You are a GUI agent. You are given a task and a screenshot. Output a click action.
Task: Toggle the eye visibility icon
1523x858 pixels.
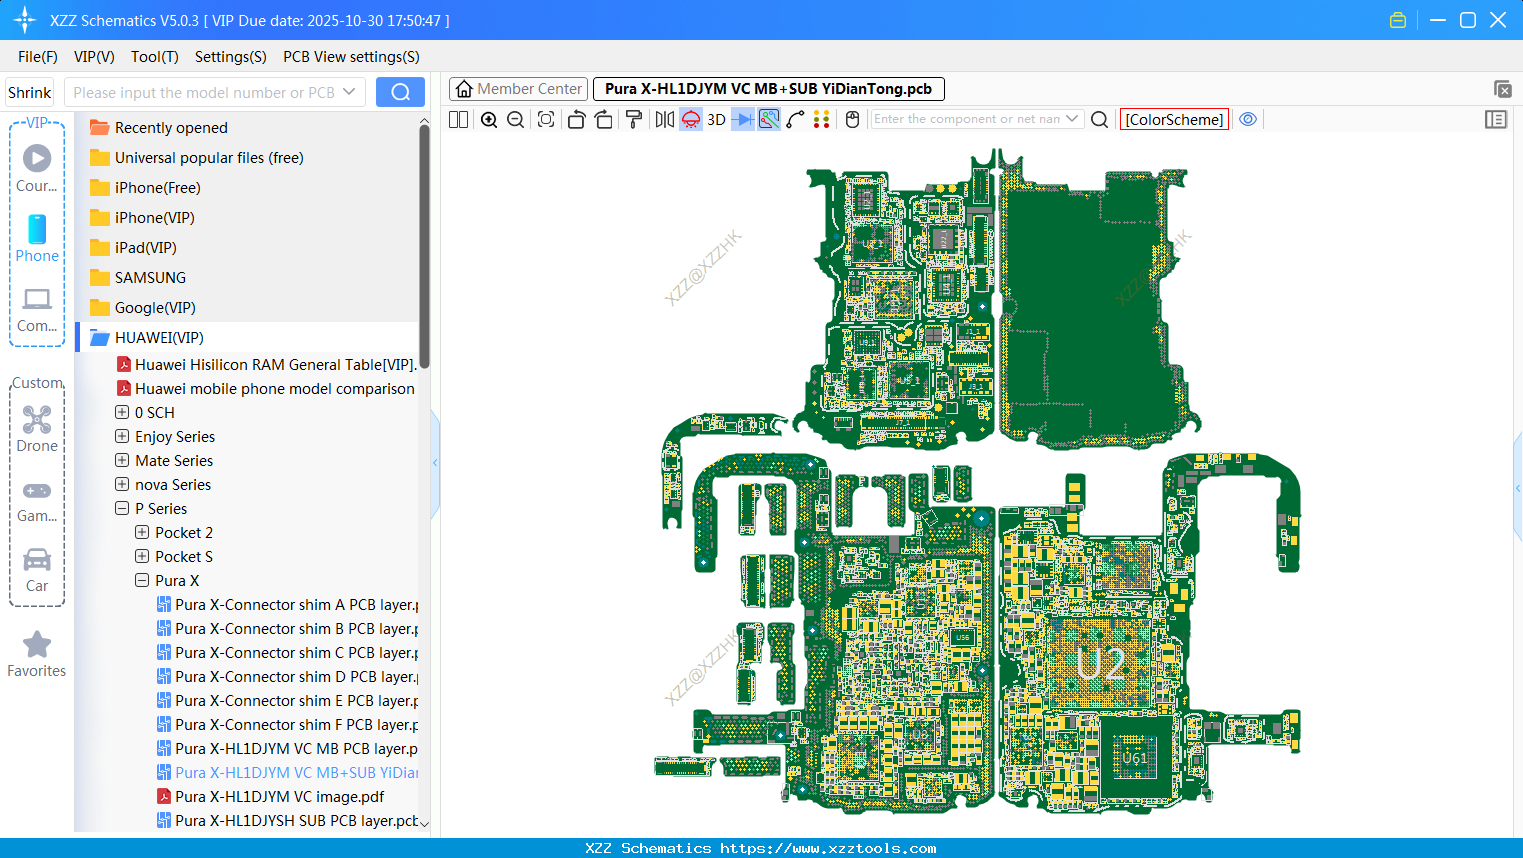click(x=1248, y=119)
